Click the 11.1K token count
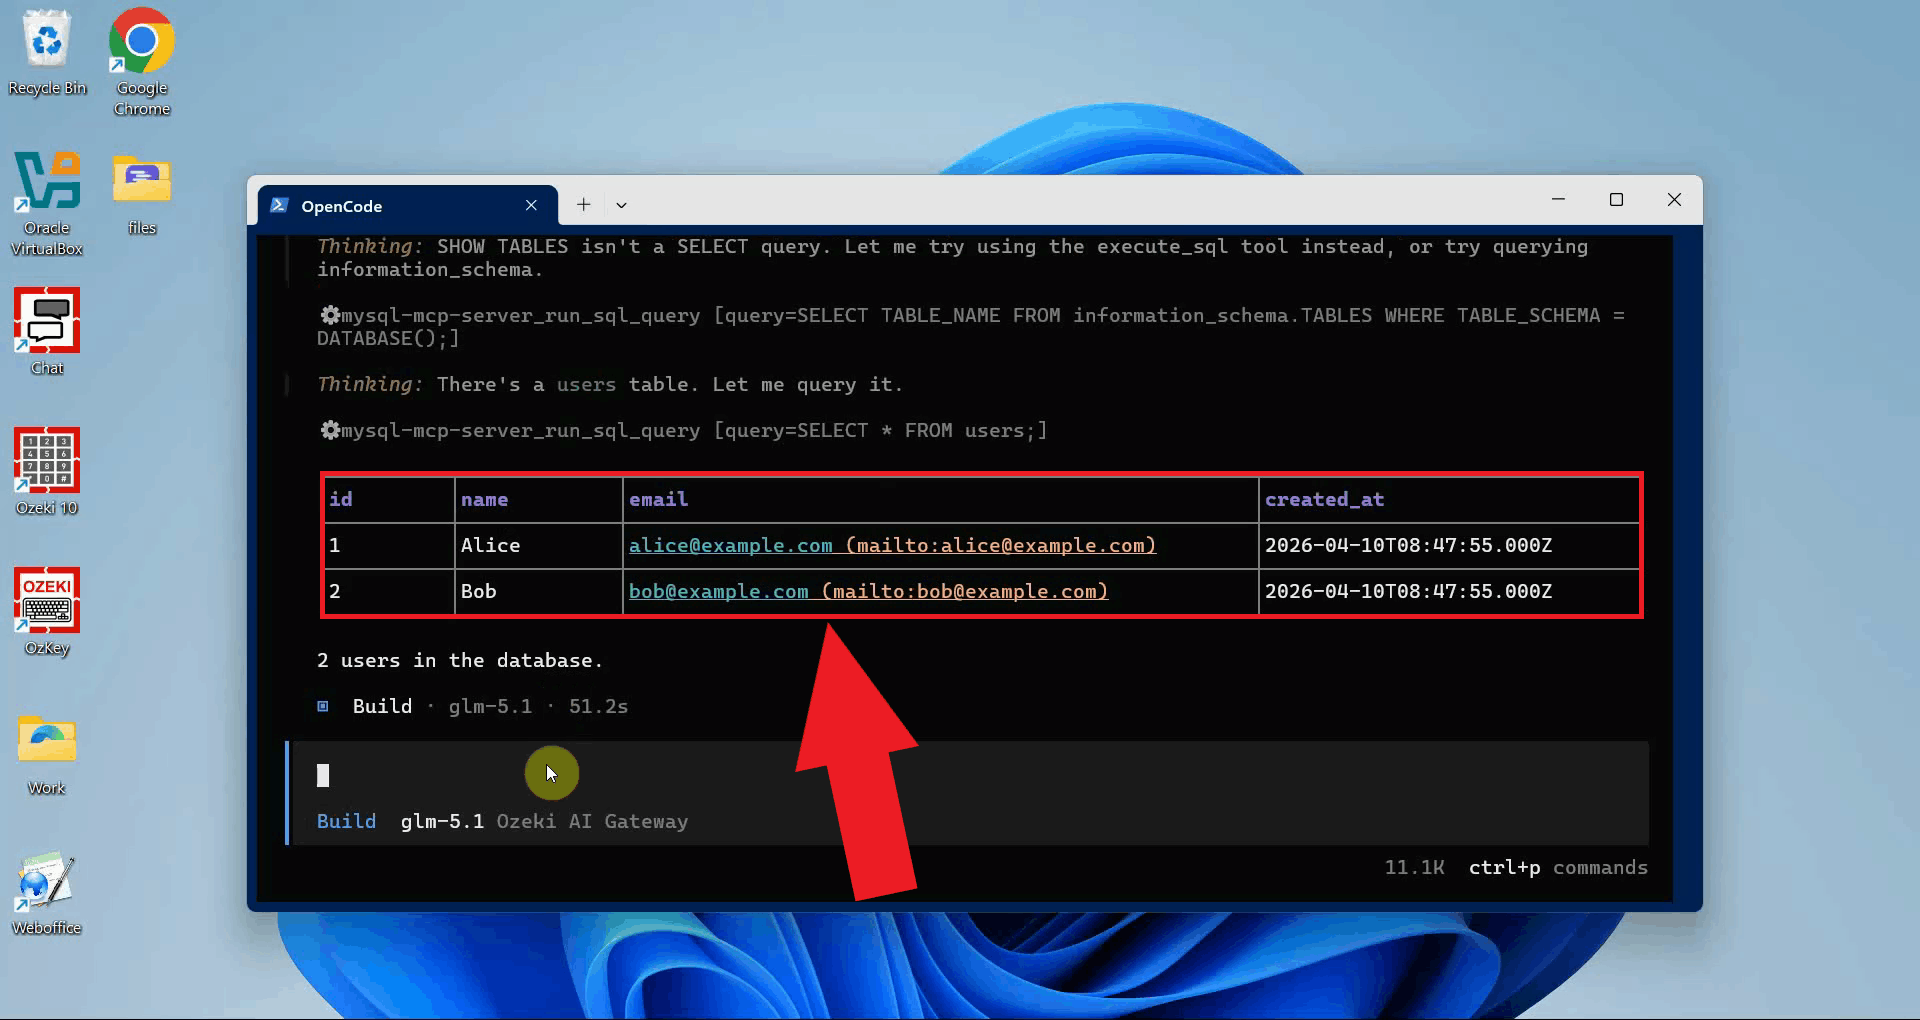The width and height of the screenshot is (1920, 1020). pyautogui.click(x=1414, y=867)
